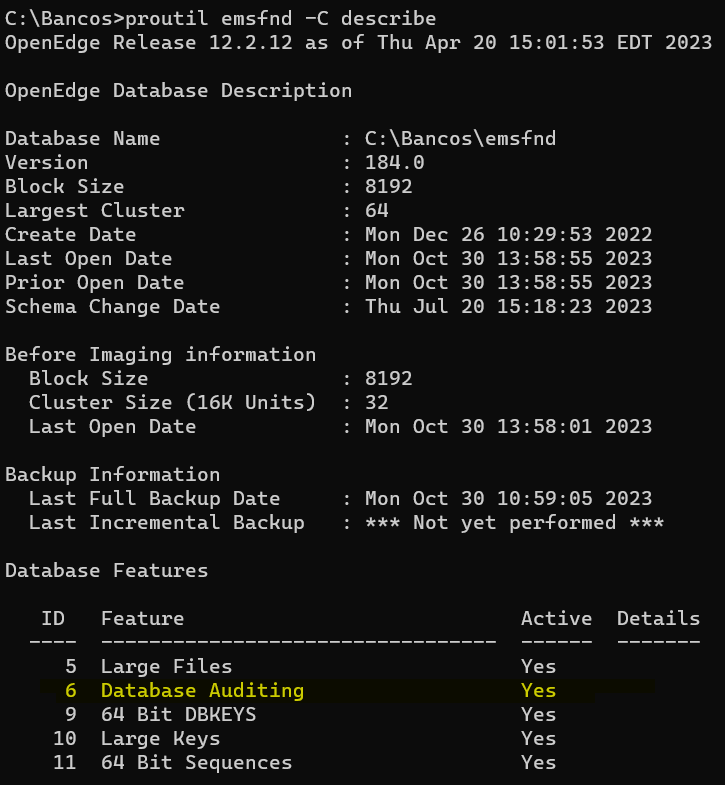Click the 'Yes' value for 64 Bit Sequences

(538, 763)
